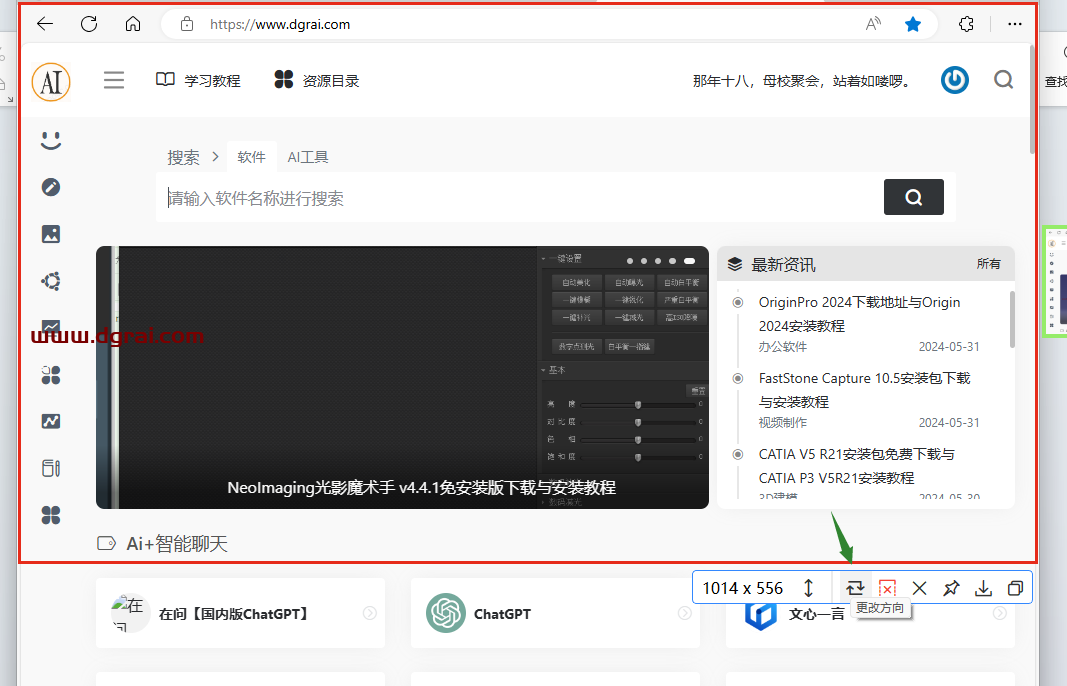Open browser settings and more menu

point(1015,24)
